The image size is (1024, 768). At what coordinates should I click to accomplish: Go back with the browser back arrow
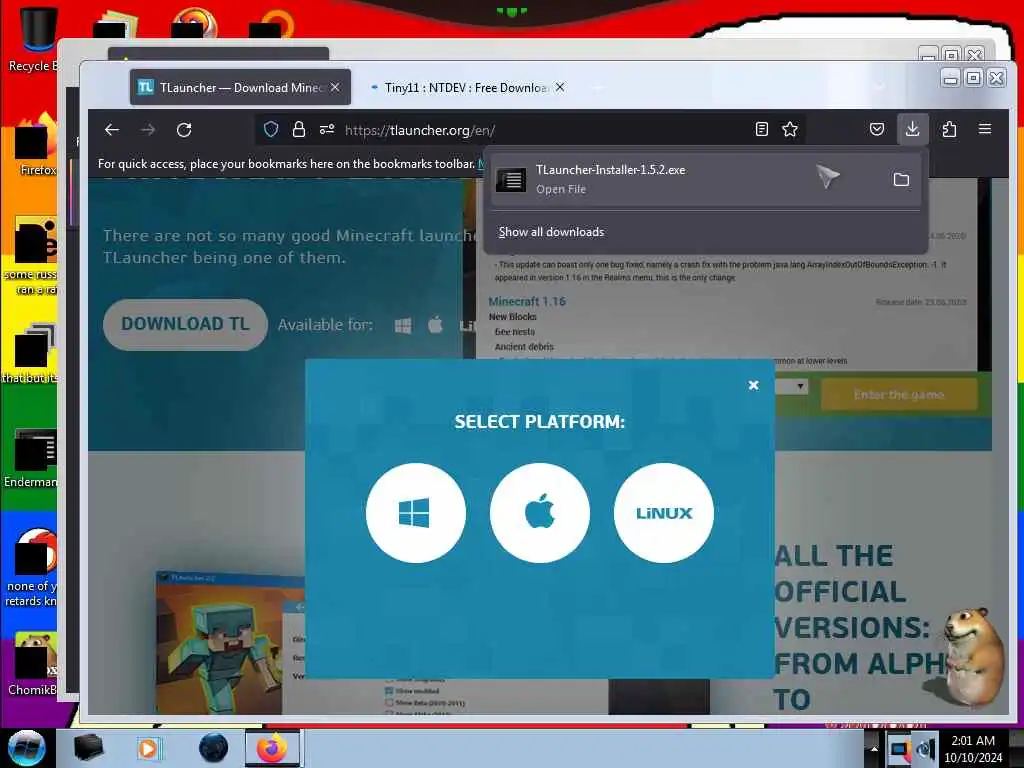[x=112, y=129]
